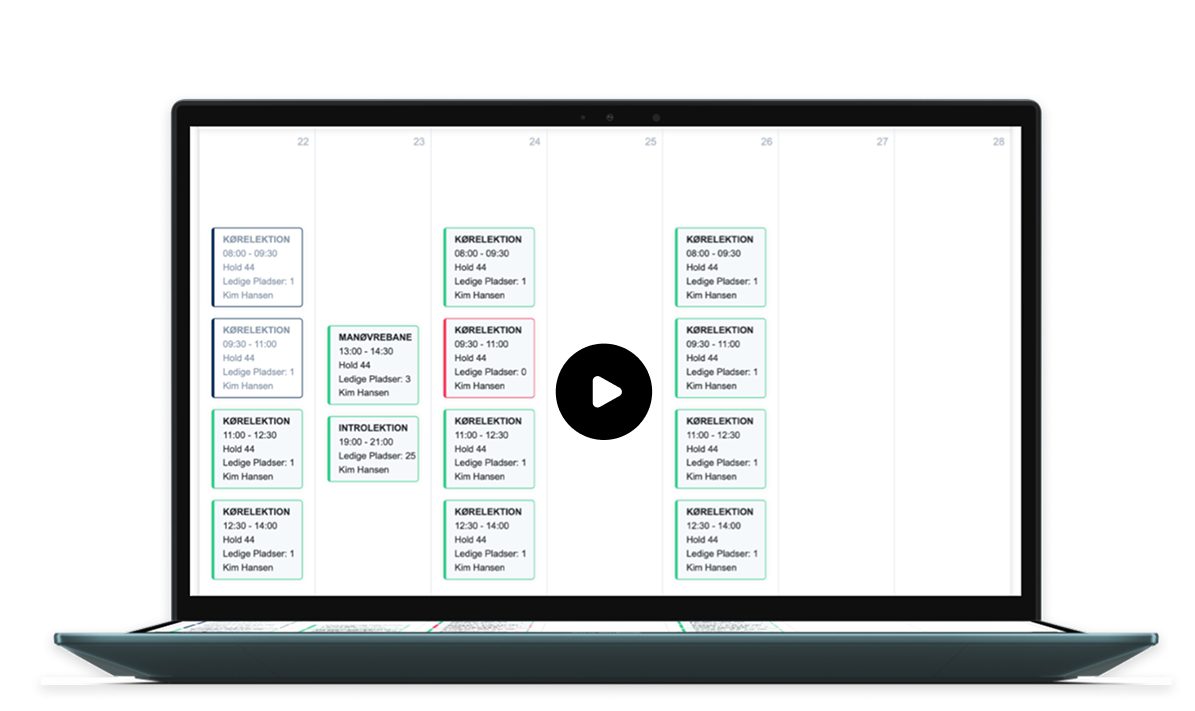1195x711 pixels.
Task: Click the day 22 date number
Action: tap(303, 142)
